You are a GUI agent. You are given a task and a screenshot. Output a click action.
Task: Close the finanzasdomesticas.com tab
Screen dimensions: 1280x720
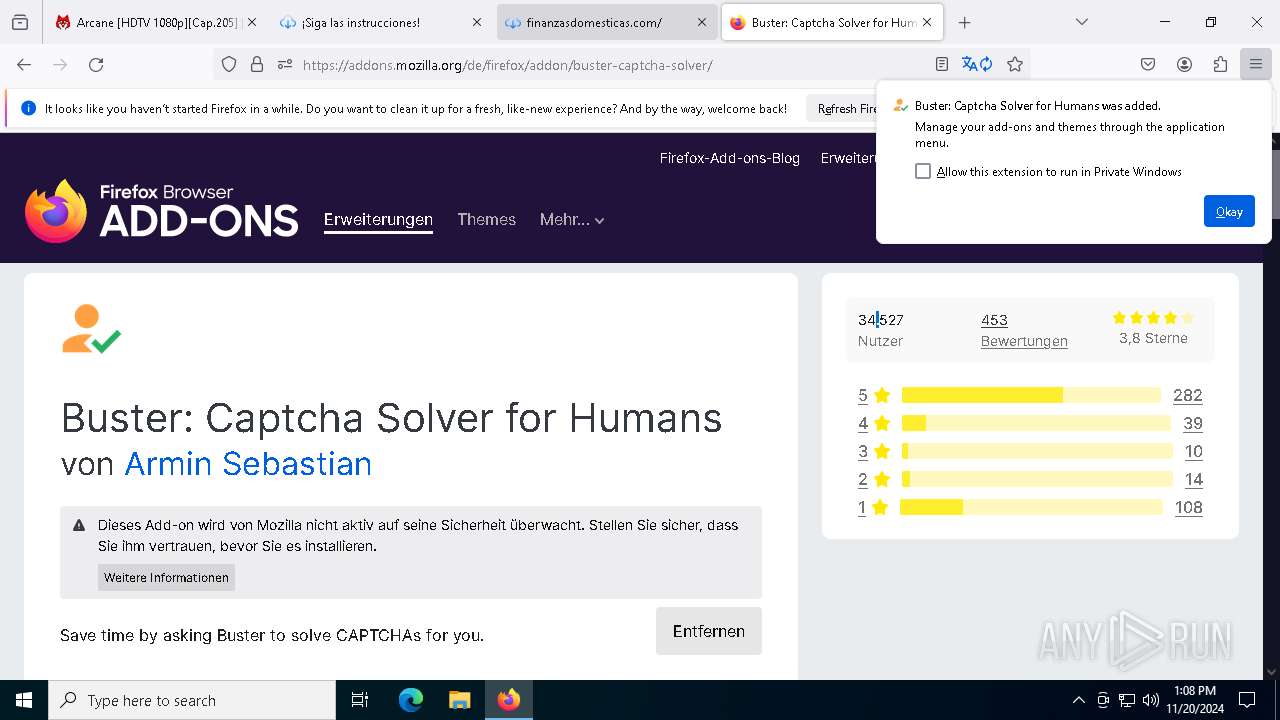click(702, 22)
